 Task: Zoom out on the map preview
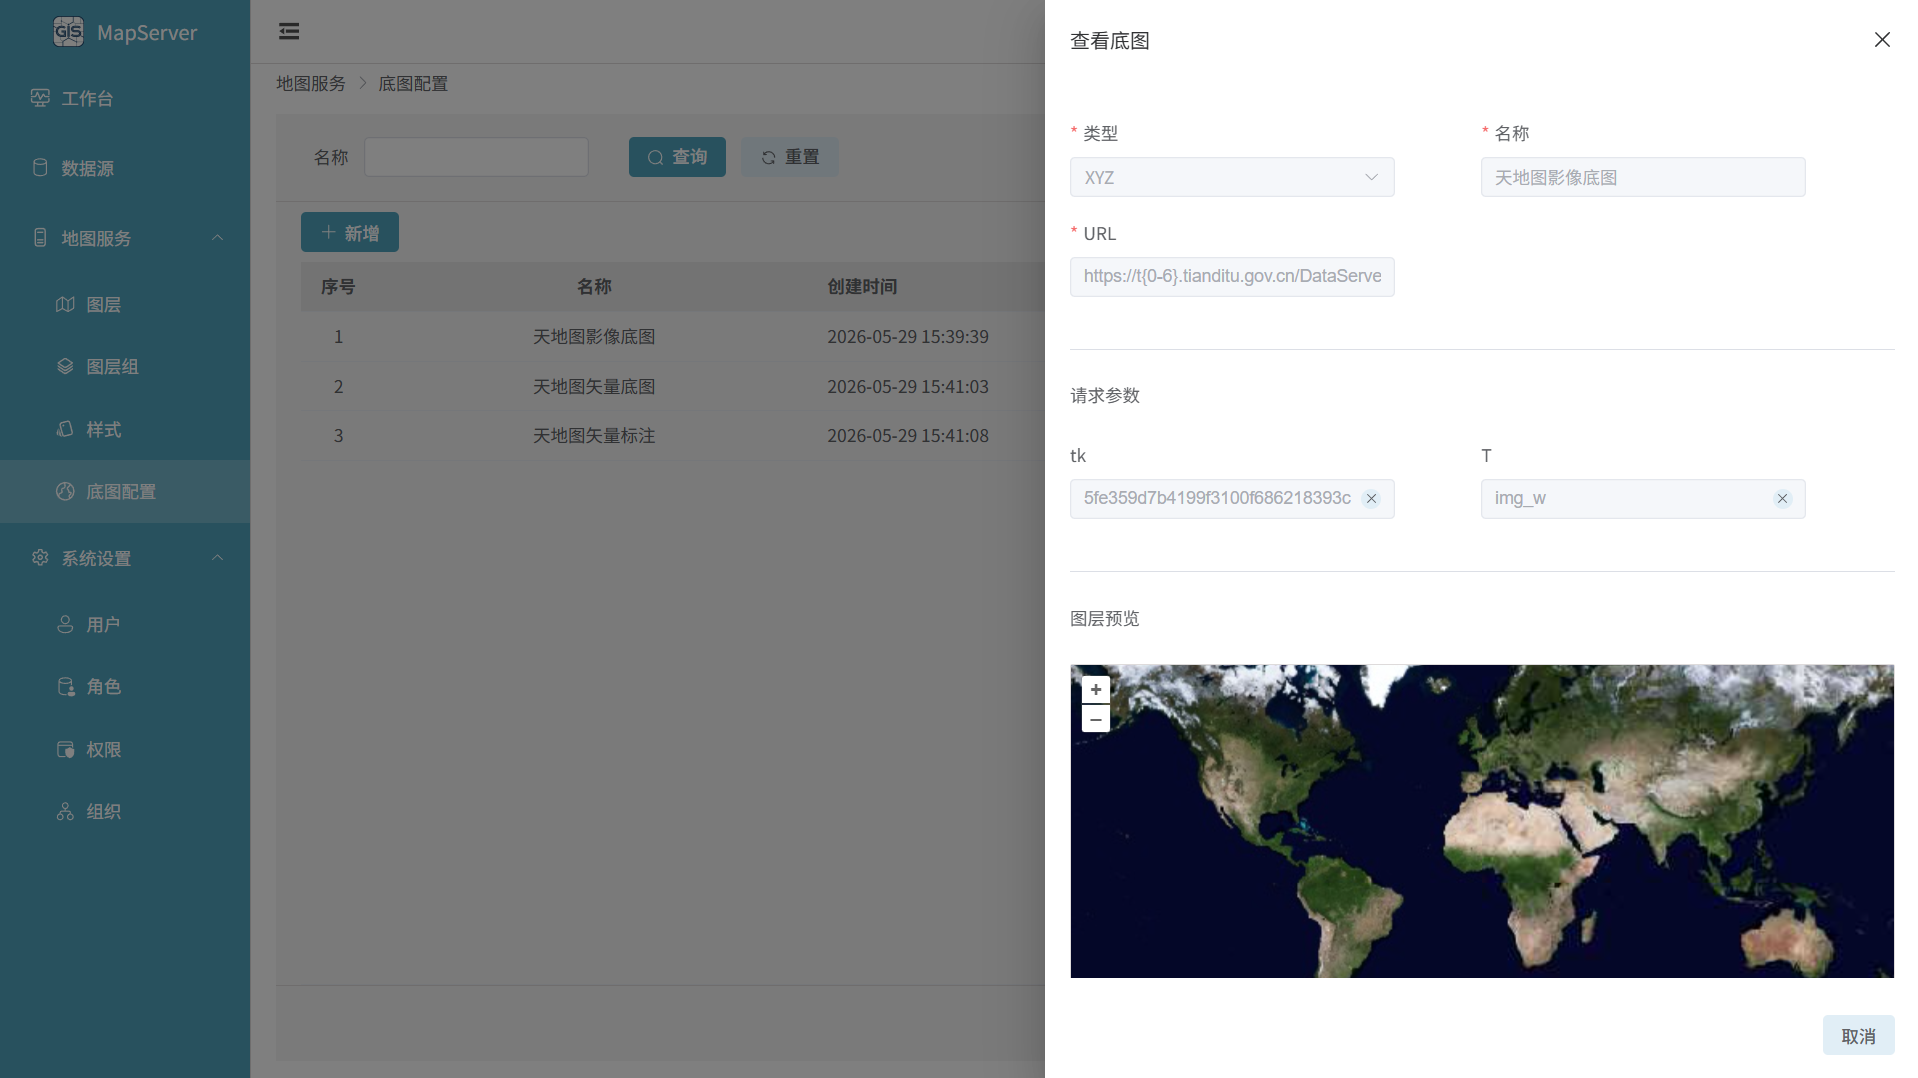click(x=1096, y=719)
